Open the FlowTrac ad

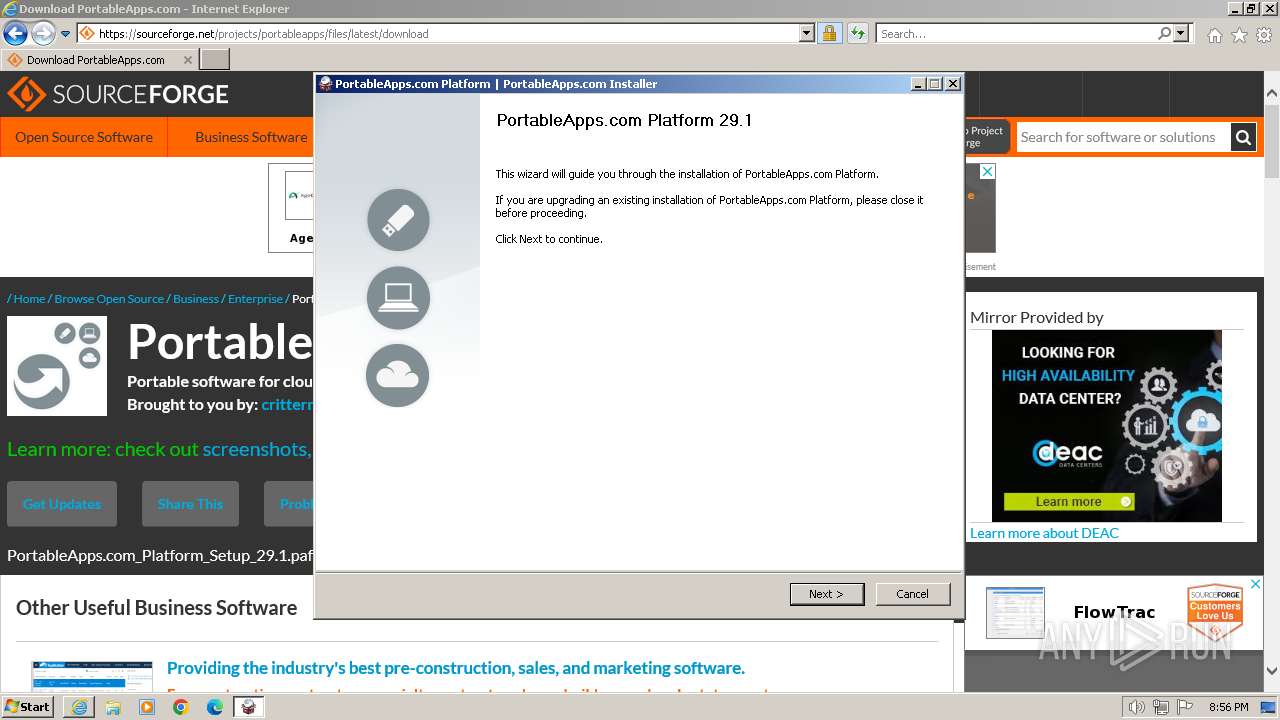tap(1114, 612)
